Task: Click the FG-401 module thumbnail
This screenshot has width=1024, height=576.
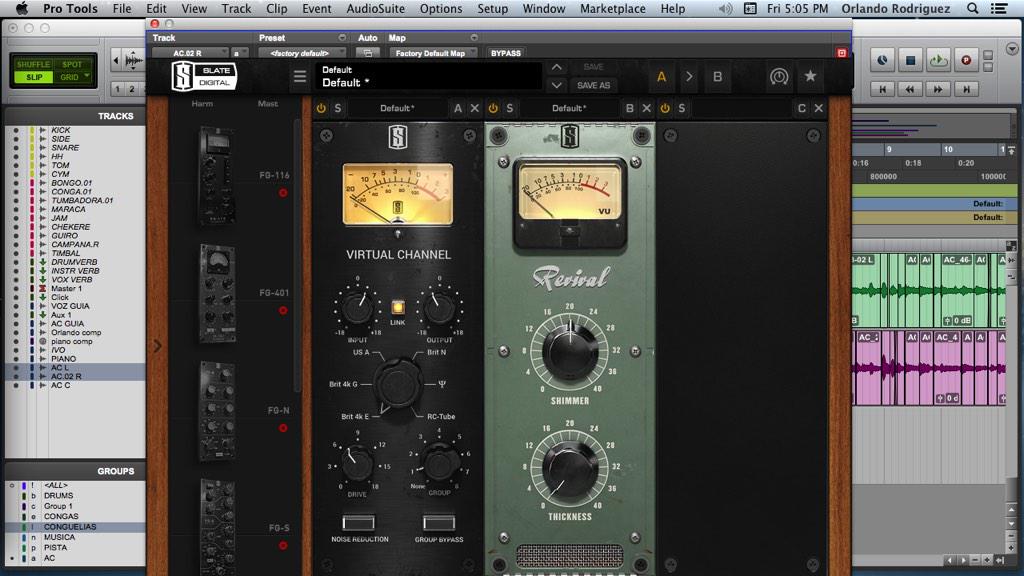Action: click(x=217, y=293)
